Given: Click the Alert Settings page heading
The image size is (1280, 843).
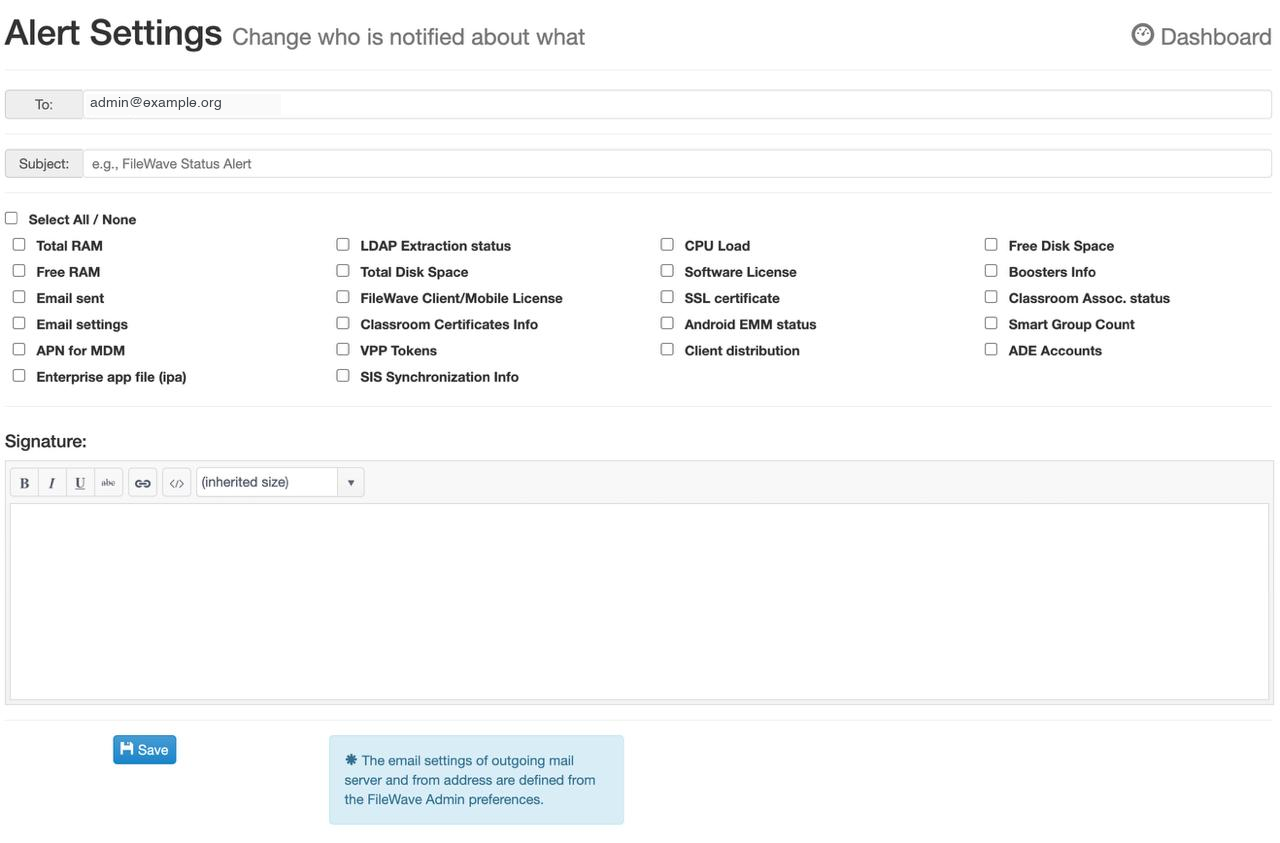Looking at the screenshot, I should point(113,33).
